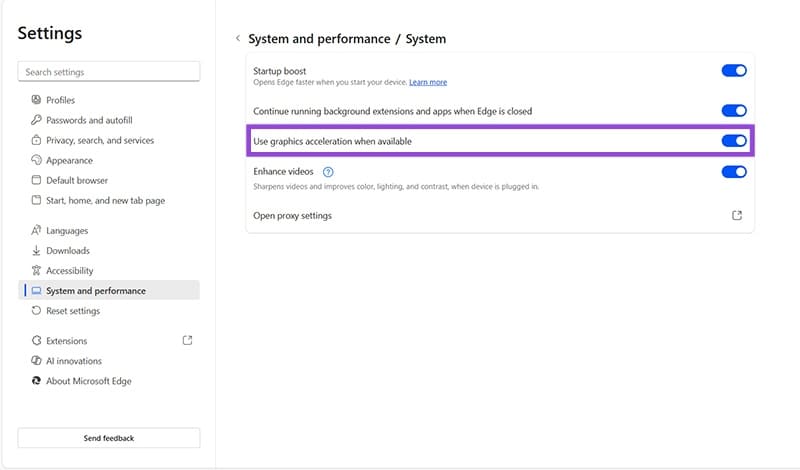This screenshot has width=800, height=470.
Task: Open Passwords and autofill settings
Action: click(109, 120)
